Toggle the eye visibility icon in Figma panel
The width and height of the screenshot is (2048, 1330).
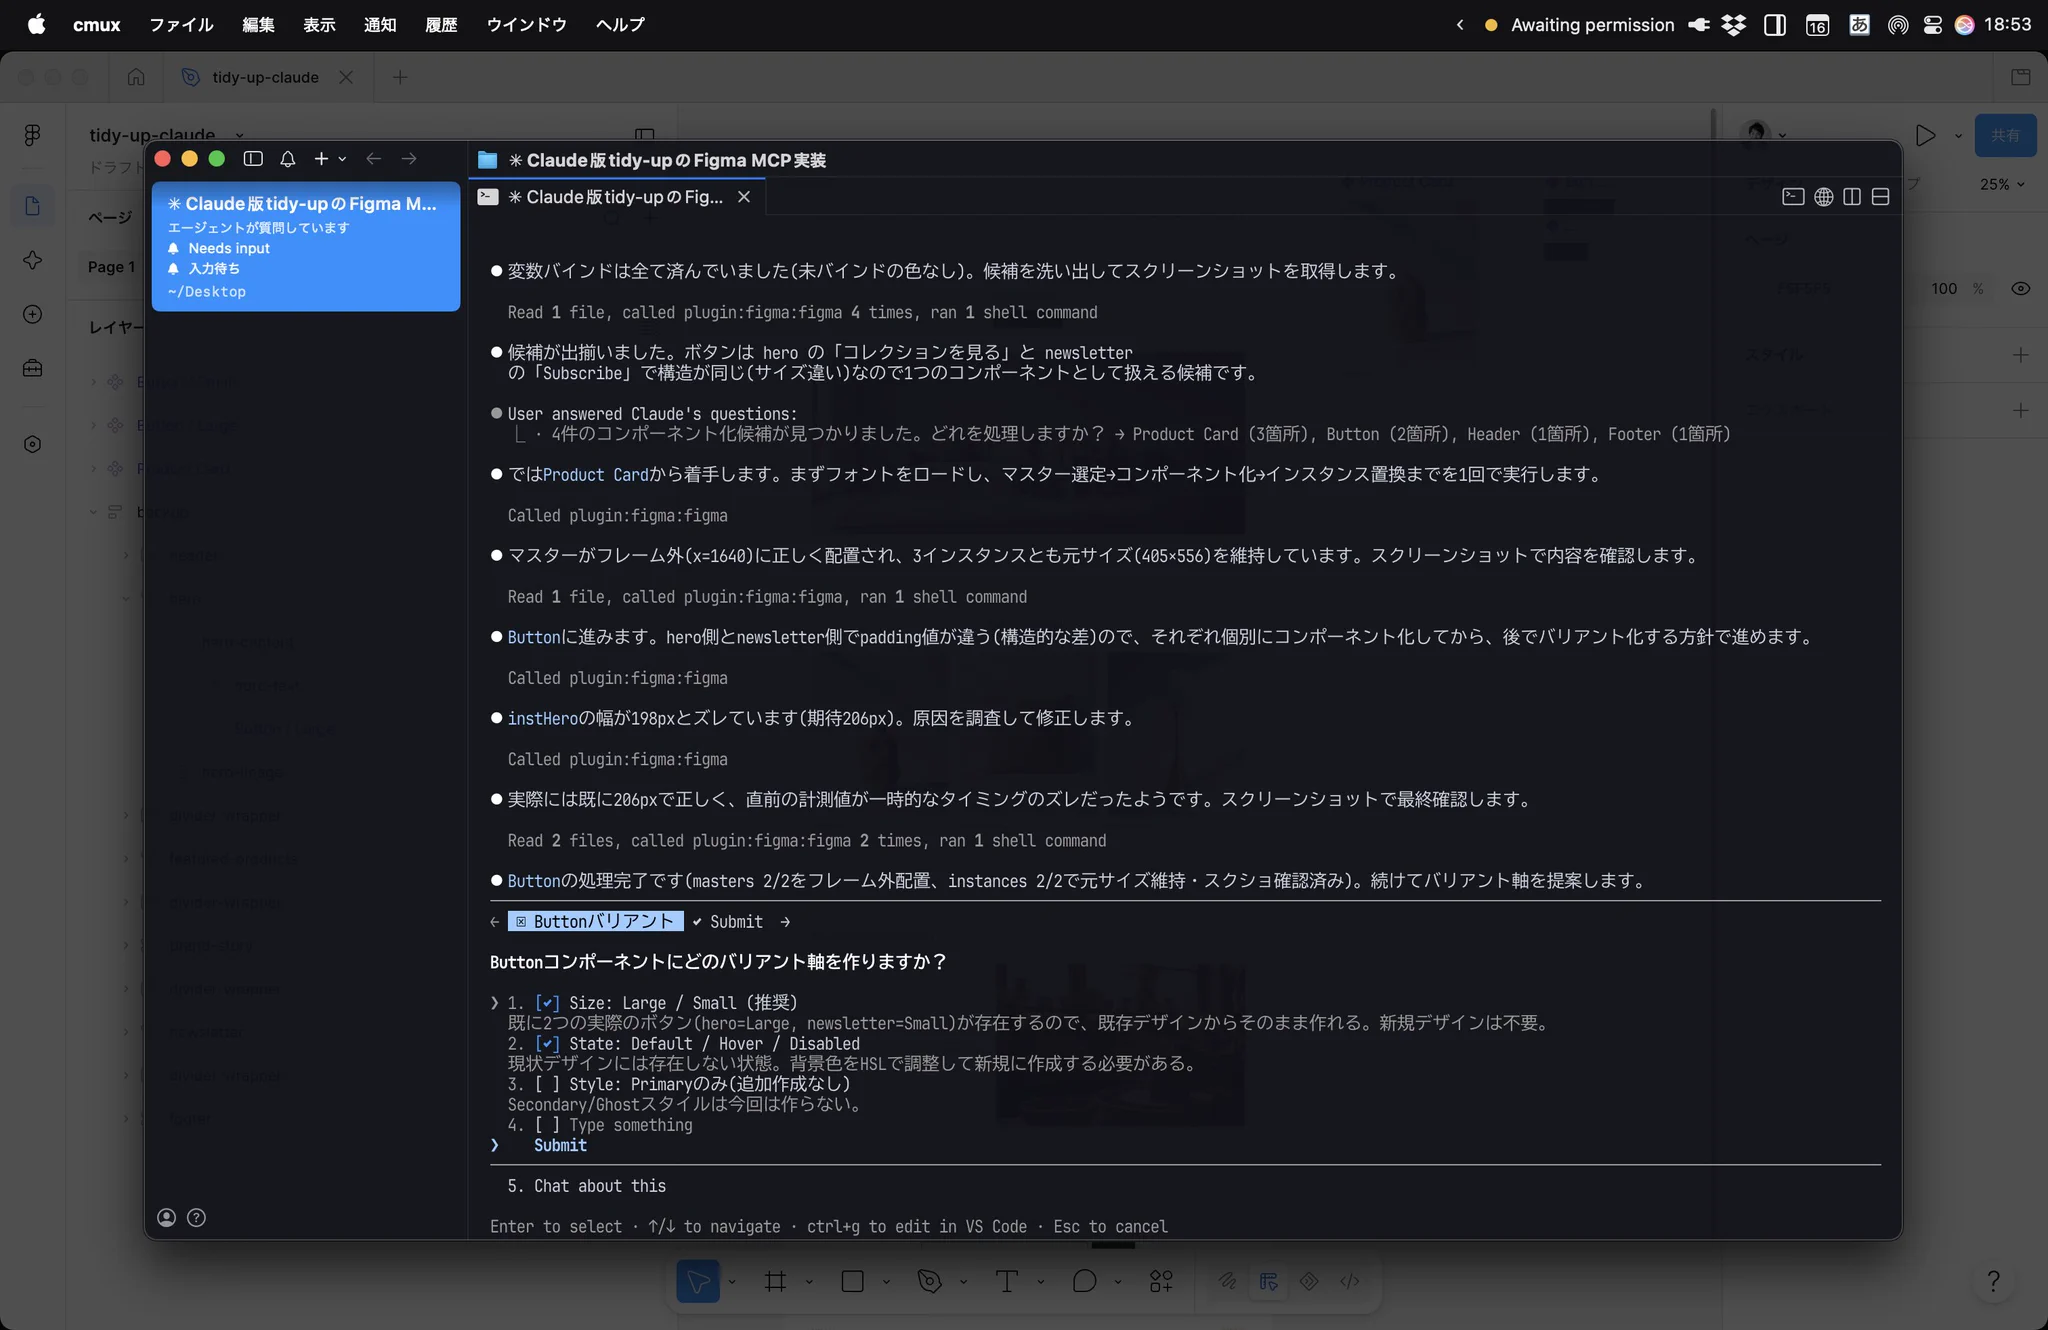[2020, 288]
